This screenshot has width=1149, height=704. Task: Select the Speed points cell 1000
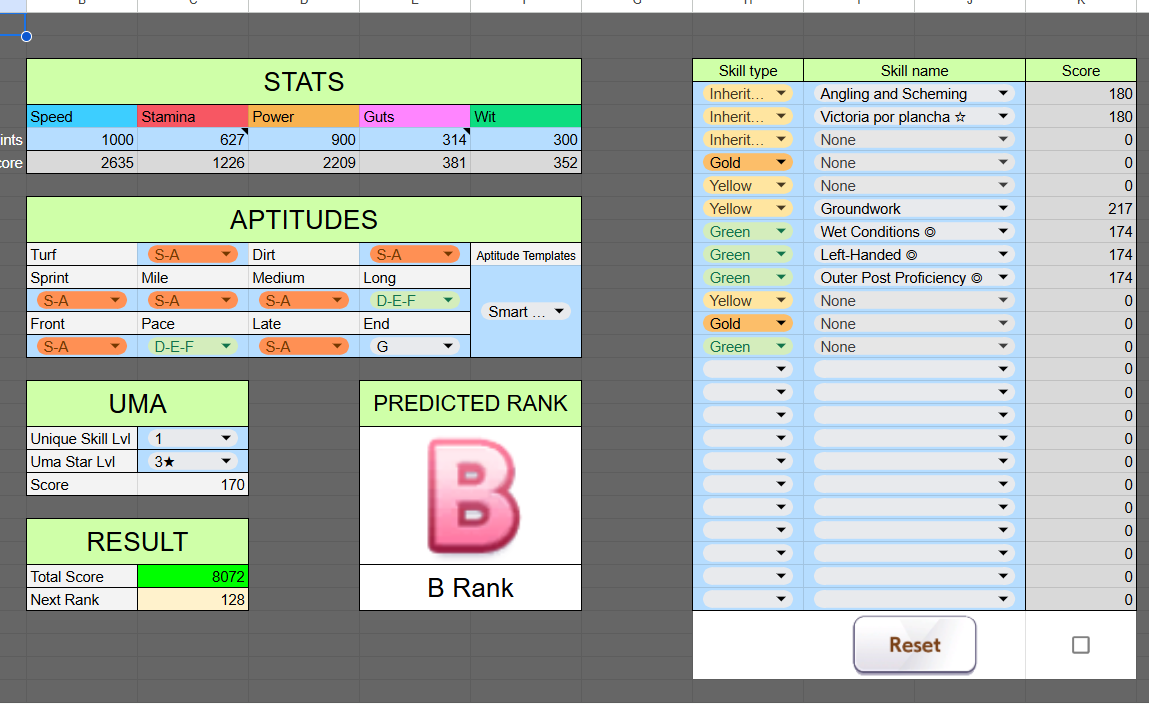pos(82,139)
